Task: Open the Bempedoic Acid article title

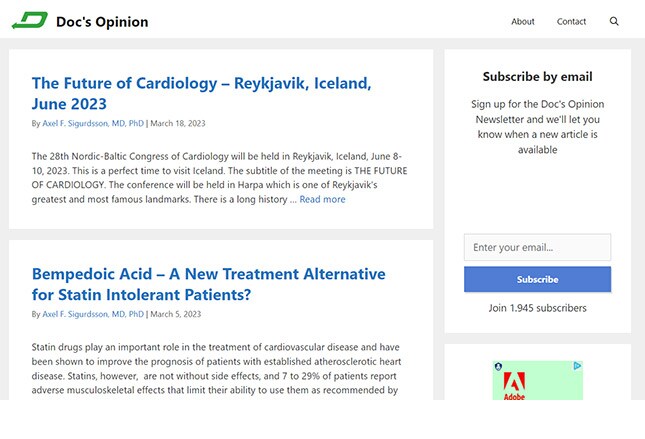Action: [x=209, y=284]
